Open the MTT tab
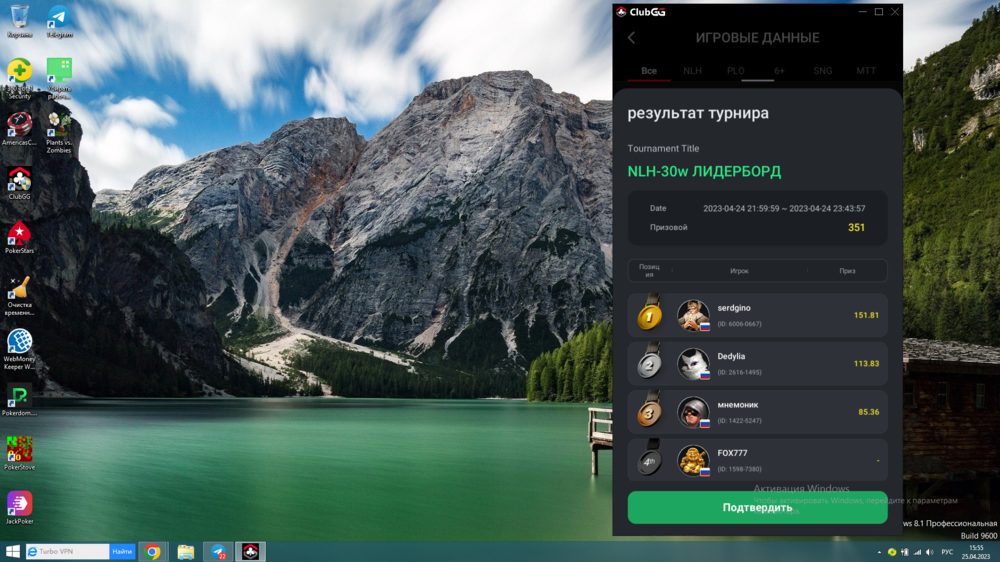 tap(865, 71)
